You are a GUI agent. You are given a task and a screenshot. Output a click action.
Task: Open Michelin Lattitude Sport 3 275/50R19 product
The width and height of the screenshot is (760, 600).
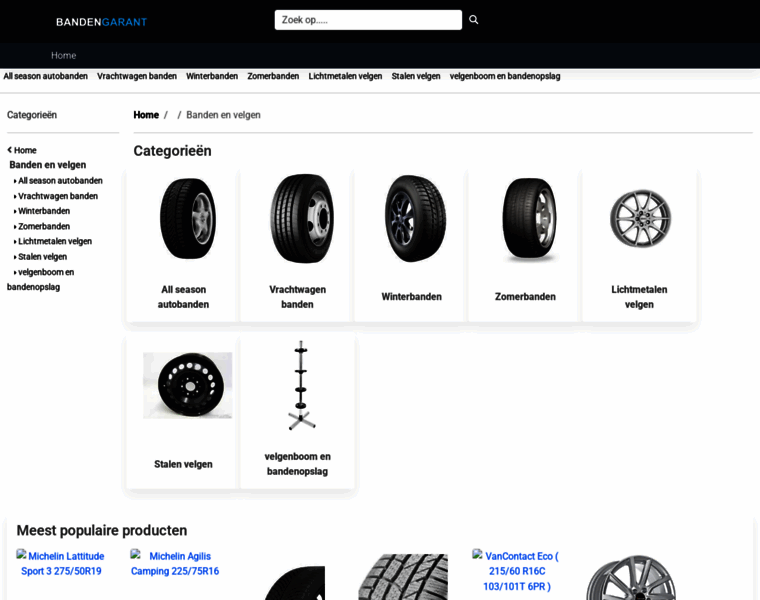pyautogui.click(x=61, y=564)
